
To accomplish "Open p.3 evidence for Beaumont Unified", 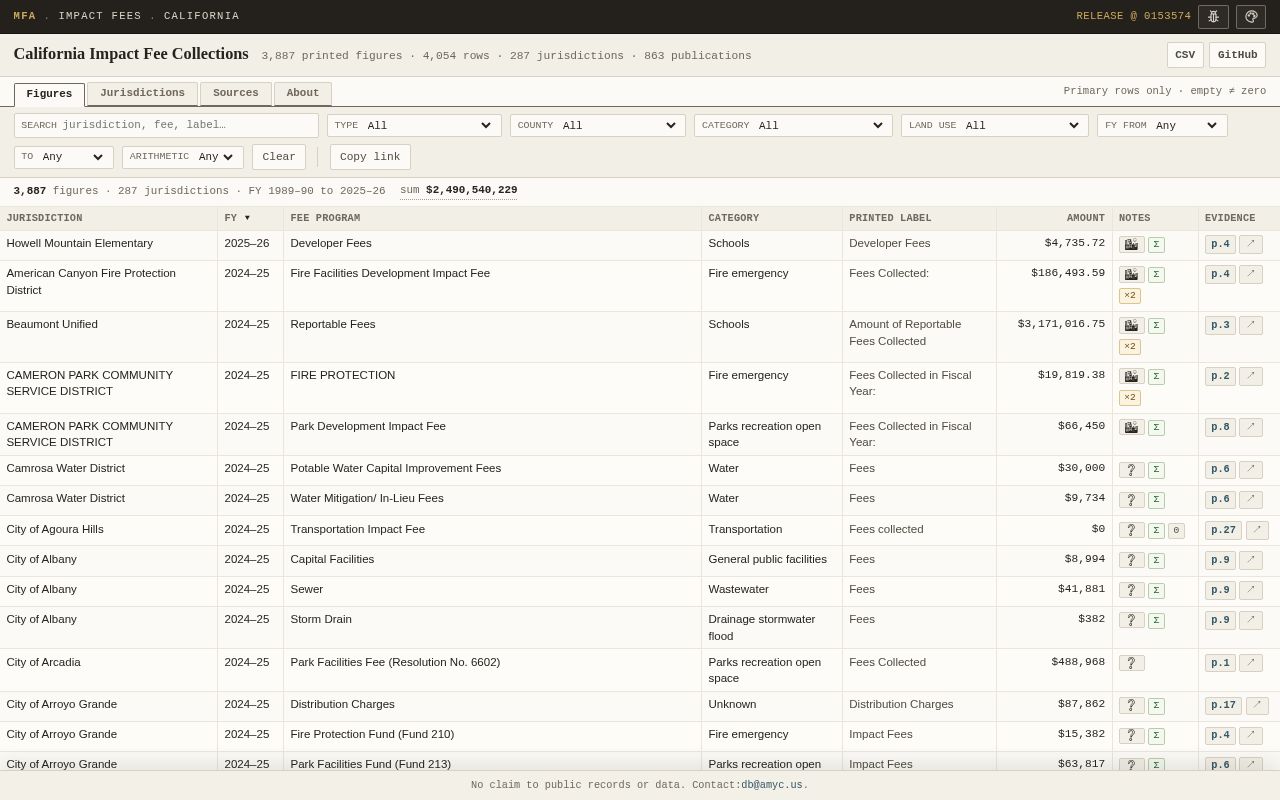I will tap(1220, 326).
